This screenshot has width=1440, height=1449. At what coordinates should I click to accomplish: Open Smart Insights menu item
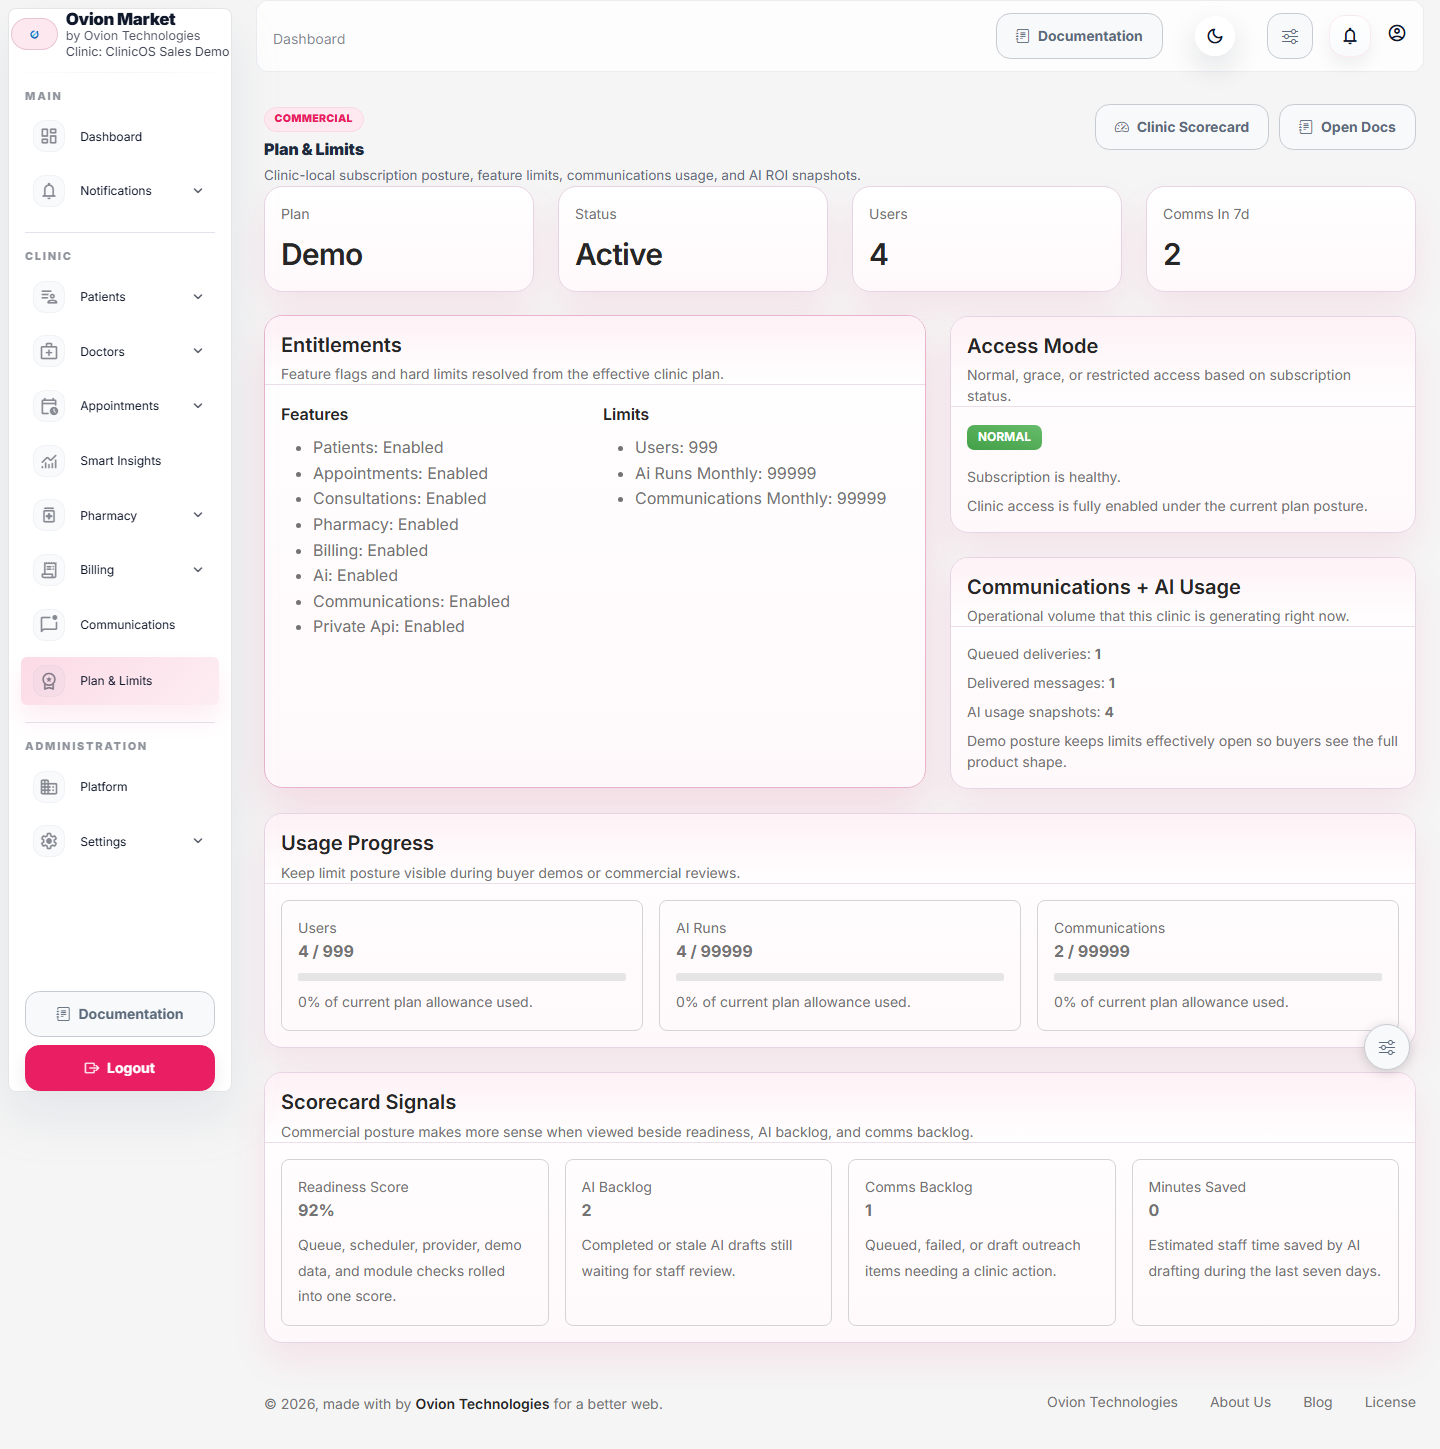click(x=120, y=461)
